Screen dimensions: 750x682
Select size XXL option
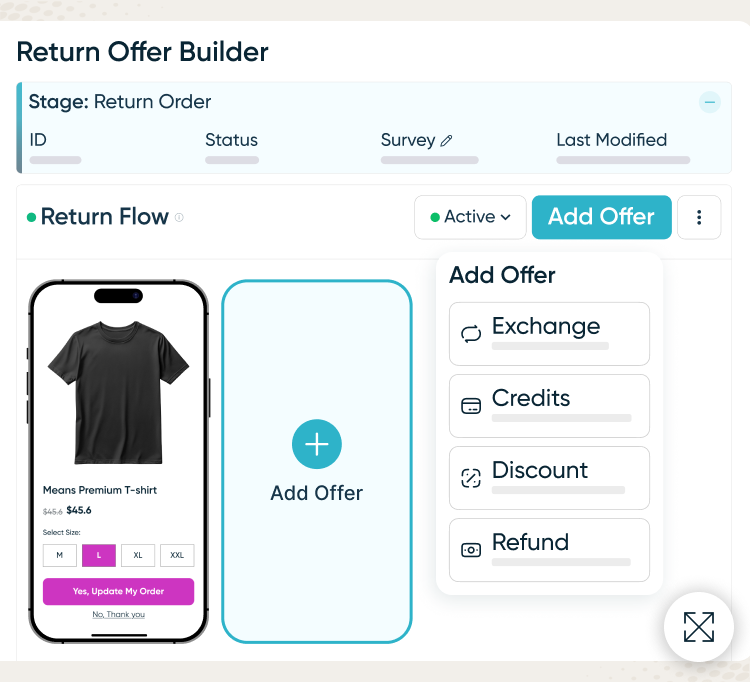pyautogui.click(x=177, y=555)
